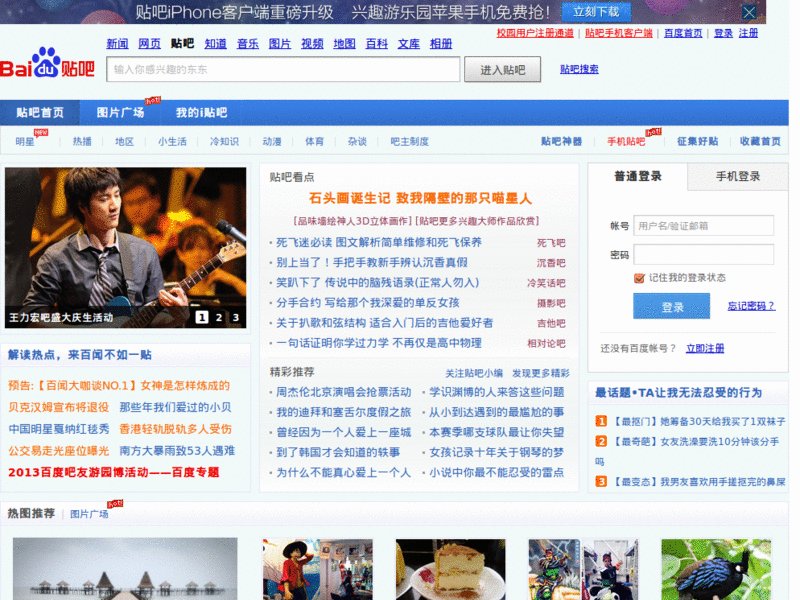
Task: Focus the Tieba search input field
Action: pos(283,69)
